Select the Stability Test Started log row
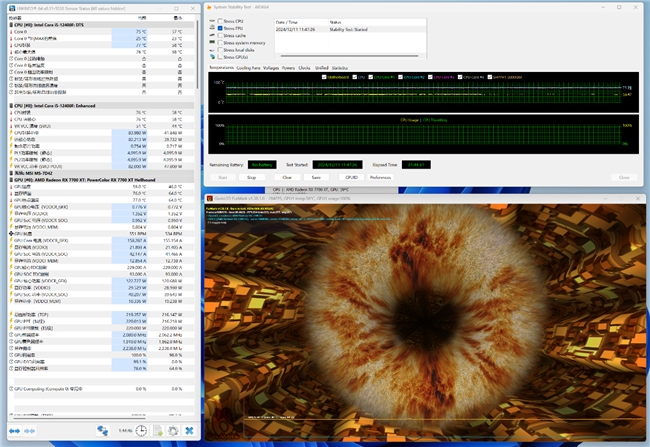This screenshot has width=650, height=447. (x=350, y=29)
